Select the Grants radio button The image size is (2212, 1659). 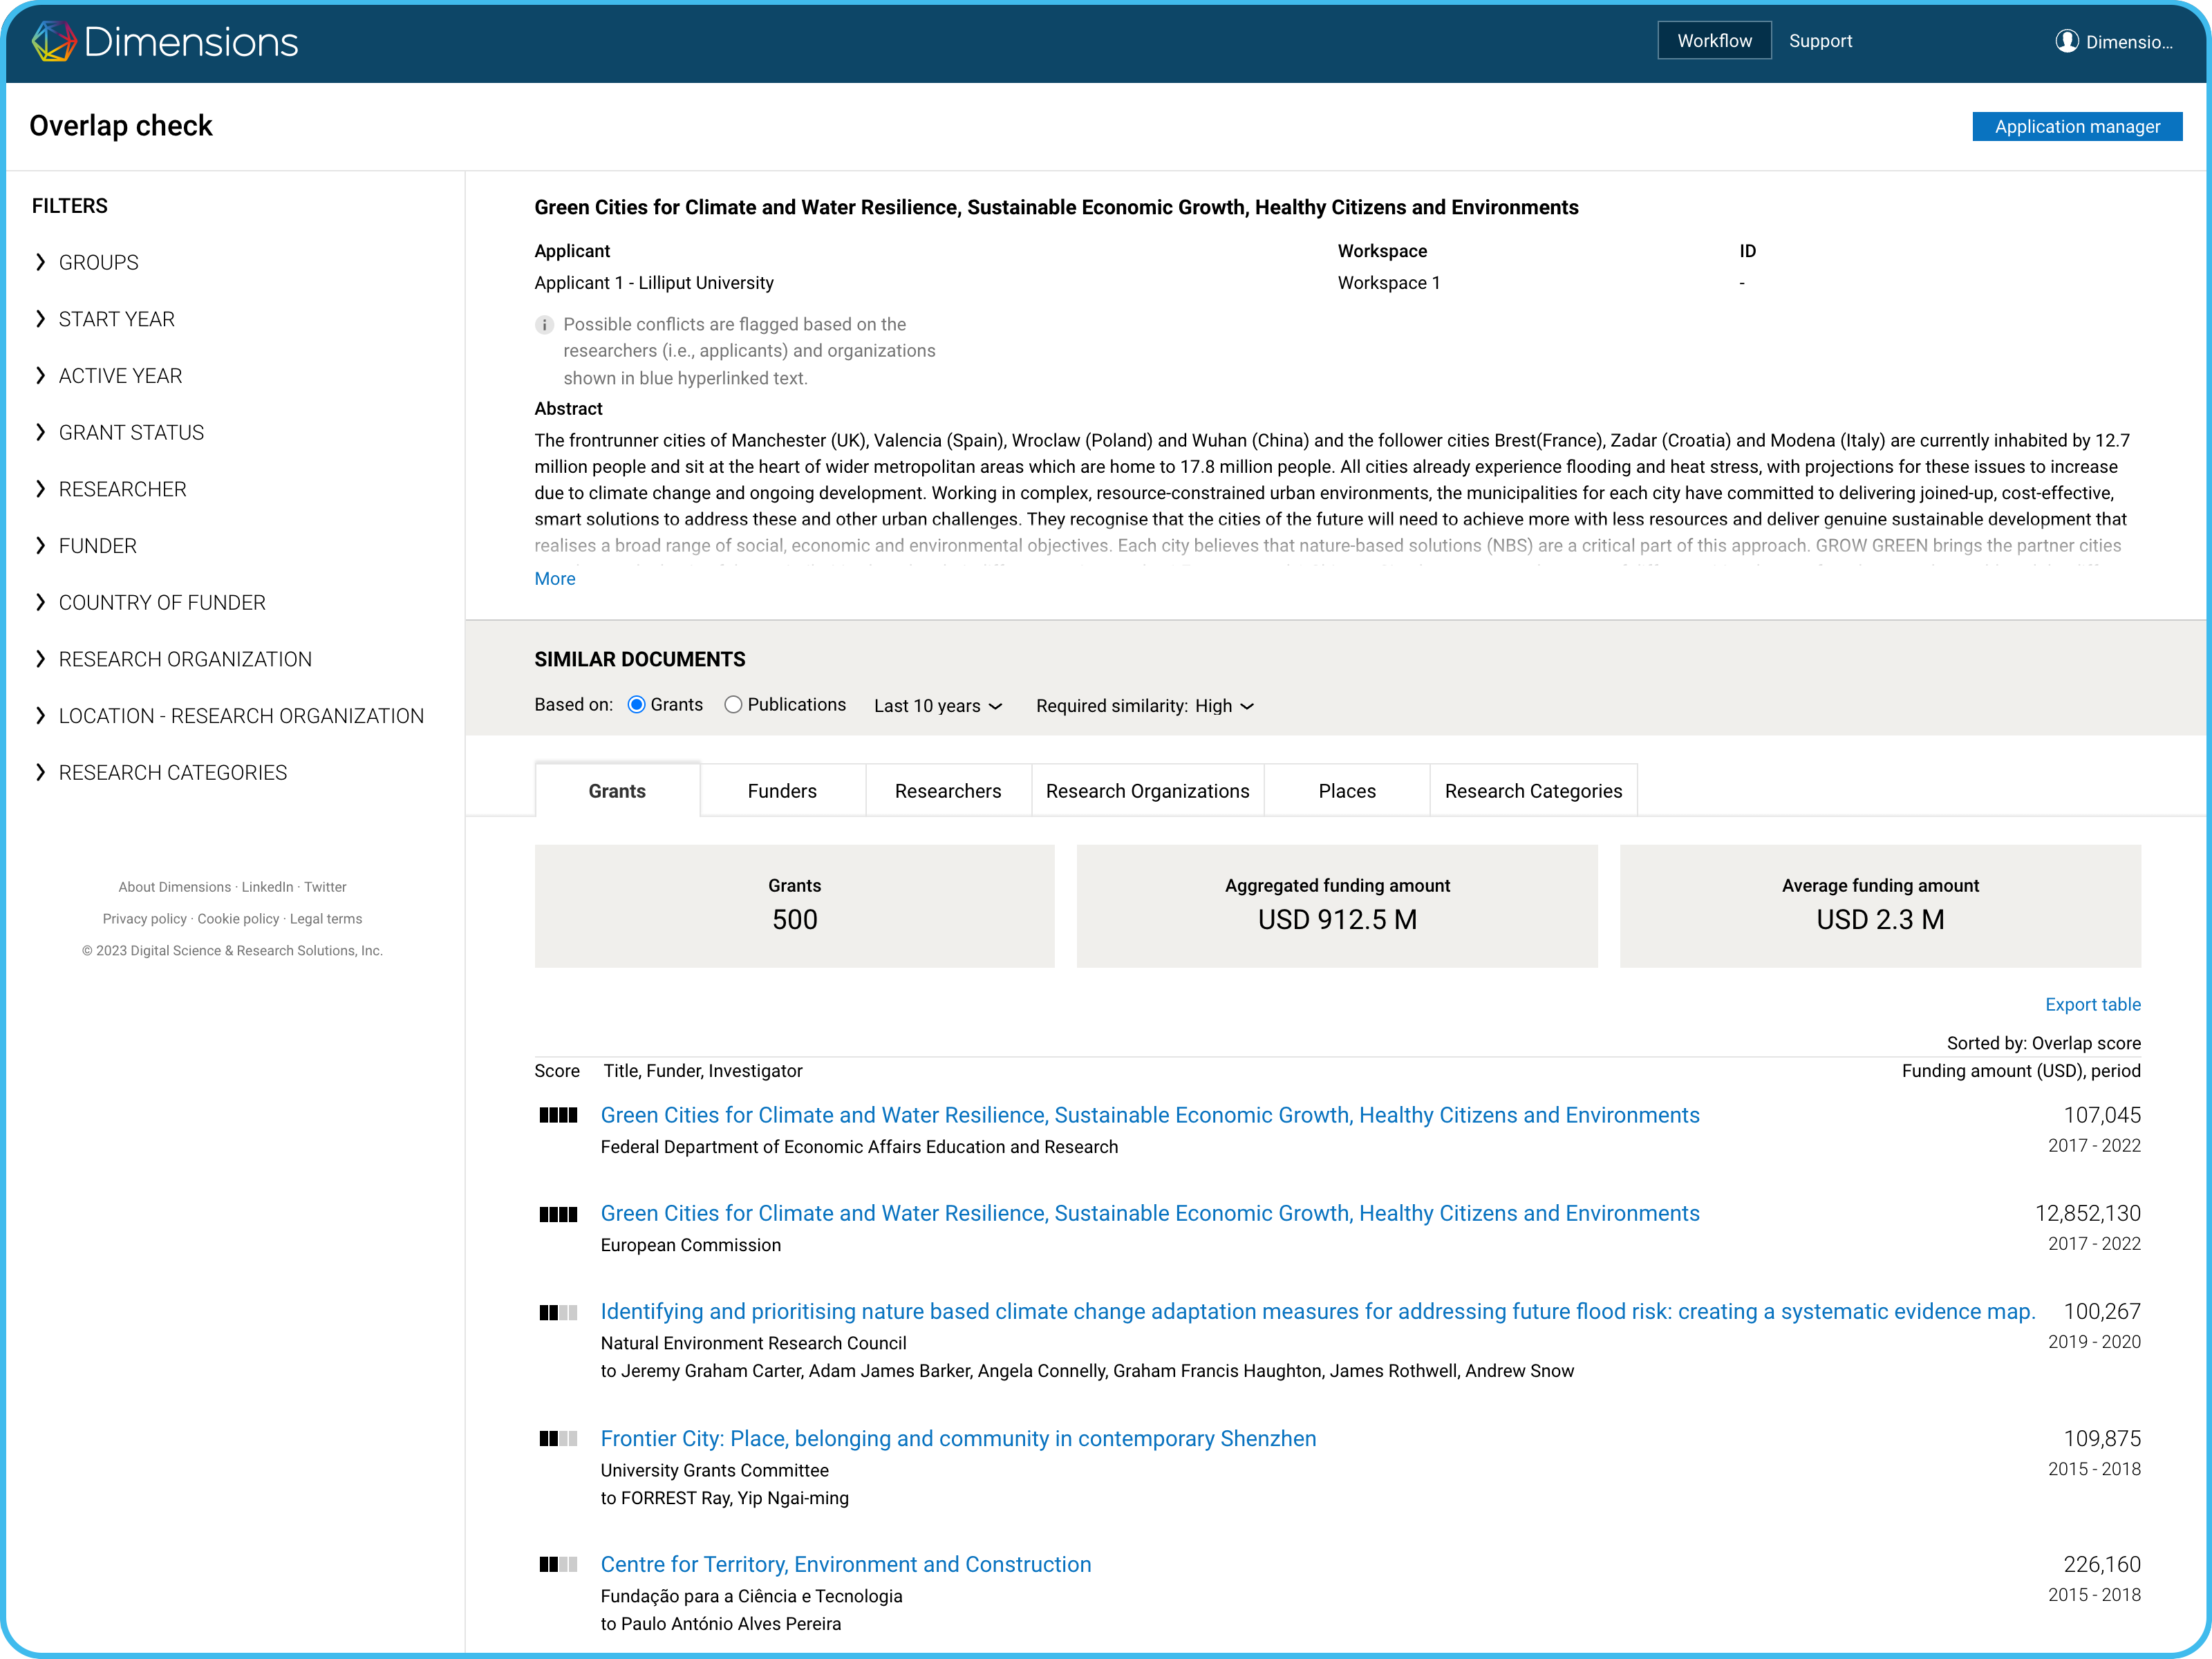[636, 705]
